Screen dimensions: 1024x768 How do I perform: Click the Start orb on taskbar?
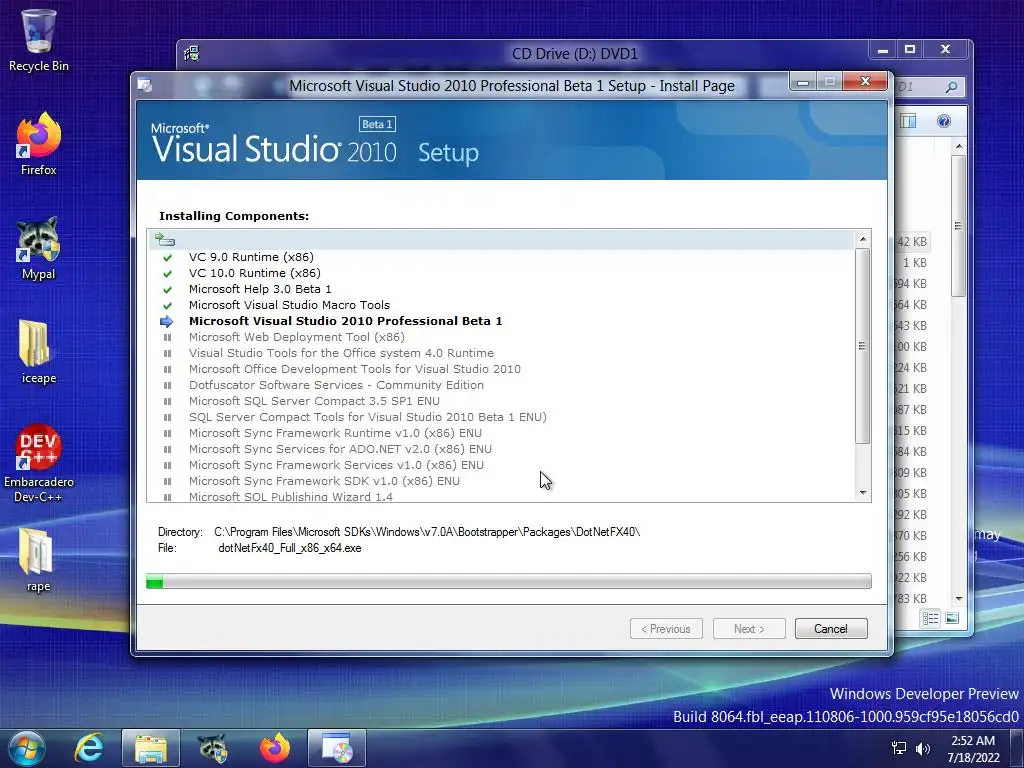[27, 748]
